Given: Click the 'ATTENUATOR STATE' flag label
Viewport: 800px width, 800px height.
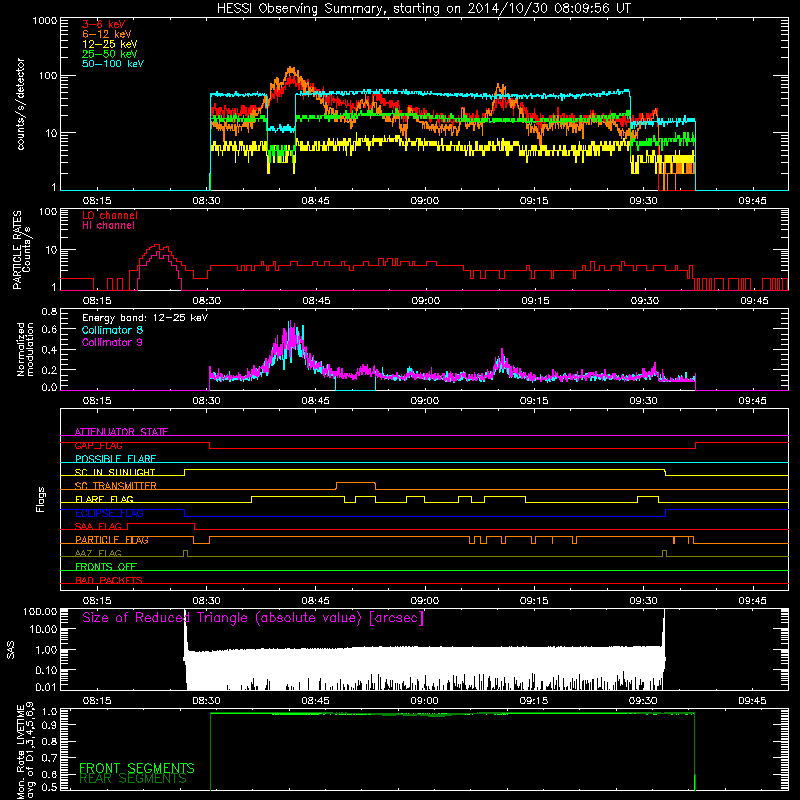Looking at the screenshot, I should click(121, 432).
